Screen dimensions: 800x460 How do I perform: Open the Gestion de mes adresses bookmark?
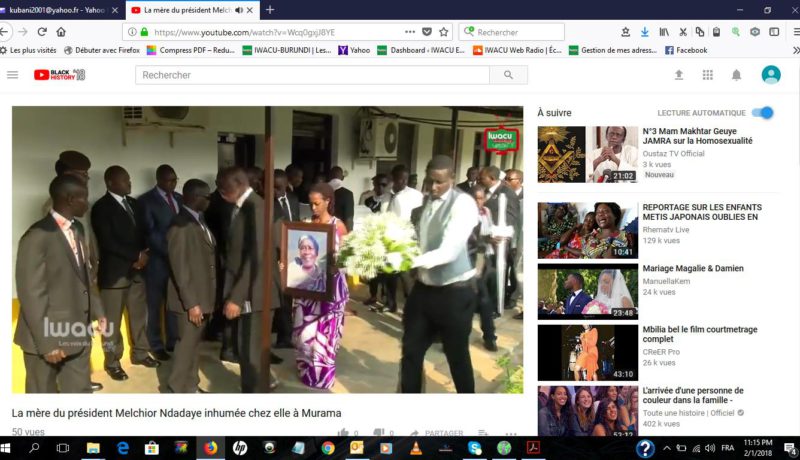pyautogui.click(x=613, y=50)
